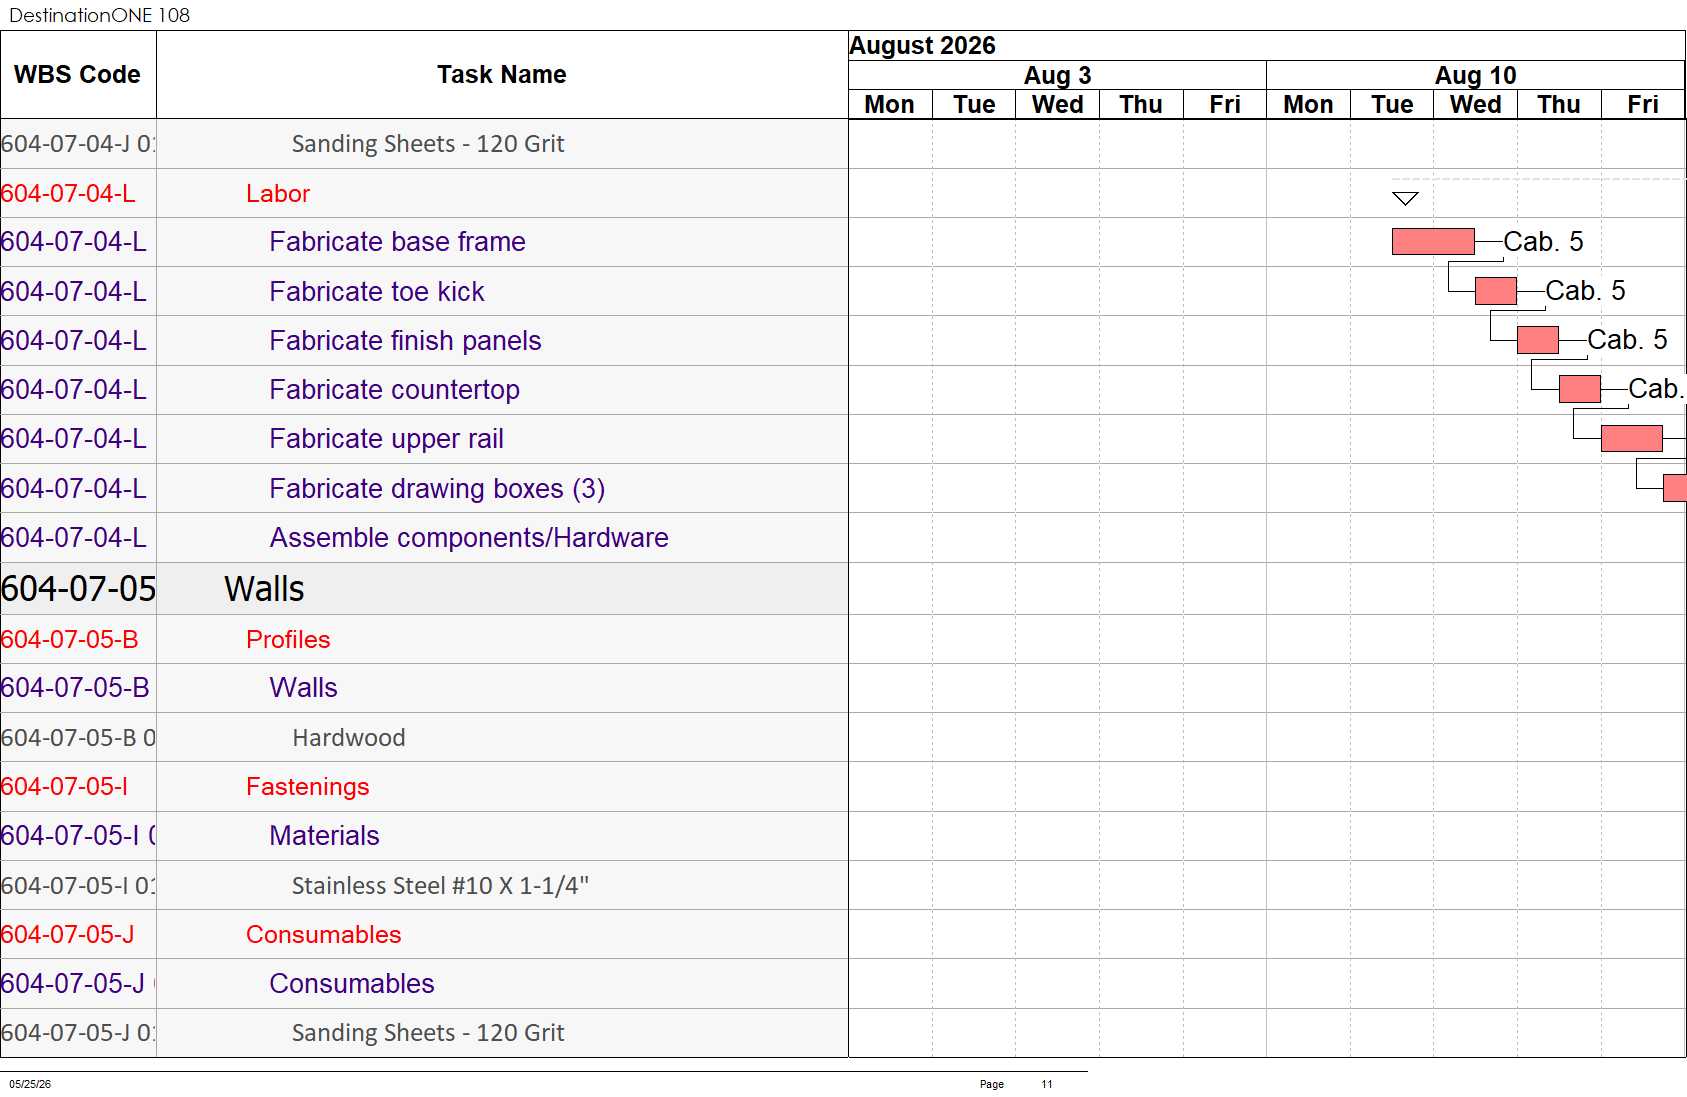1687x1097 pixels.
Task: Click the Fabricate toe kick Gantt bar
Action: [1496, 291]
